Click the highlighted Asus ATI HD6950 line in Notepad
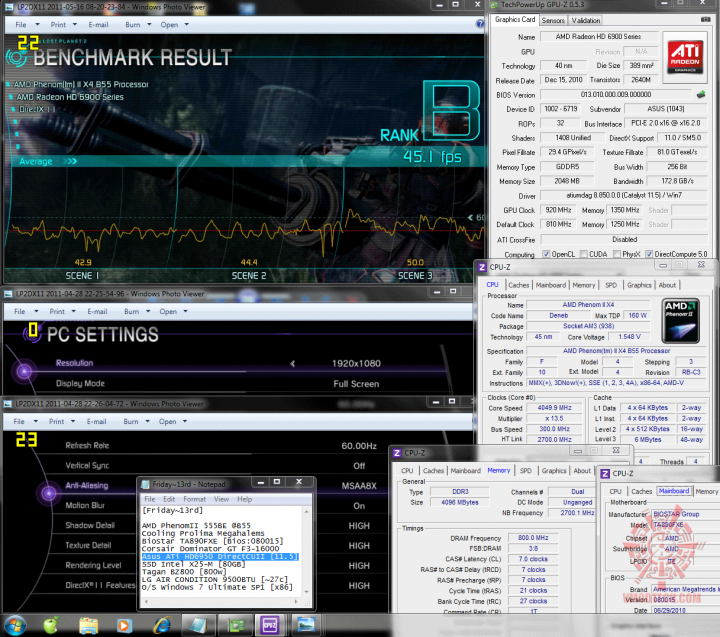Viewport: 720px width, 637px height. 220,557
